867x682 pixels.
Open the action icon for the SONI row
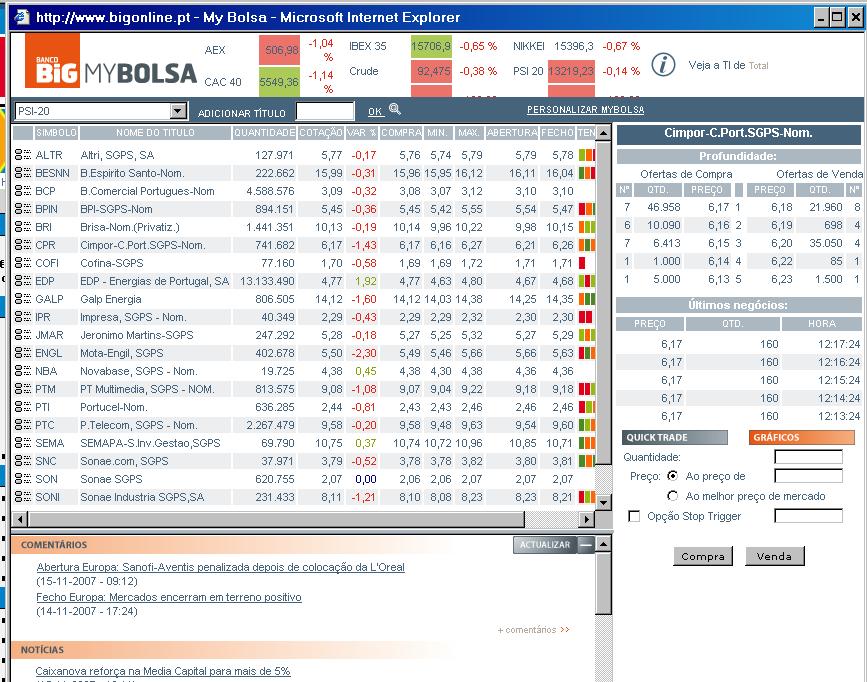point(23,496)
